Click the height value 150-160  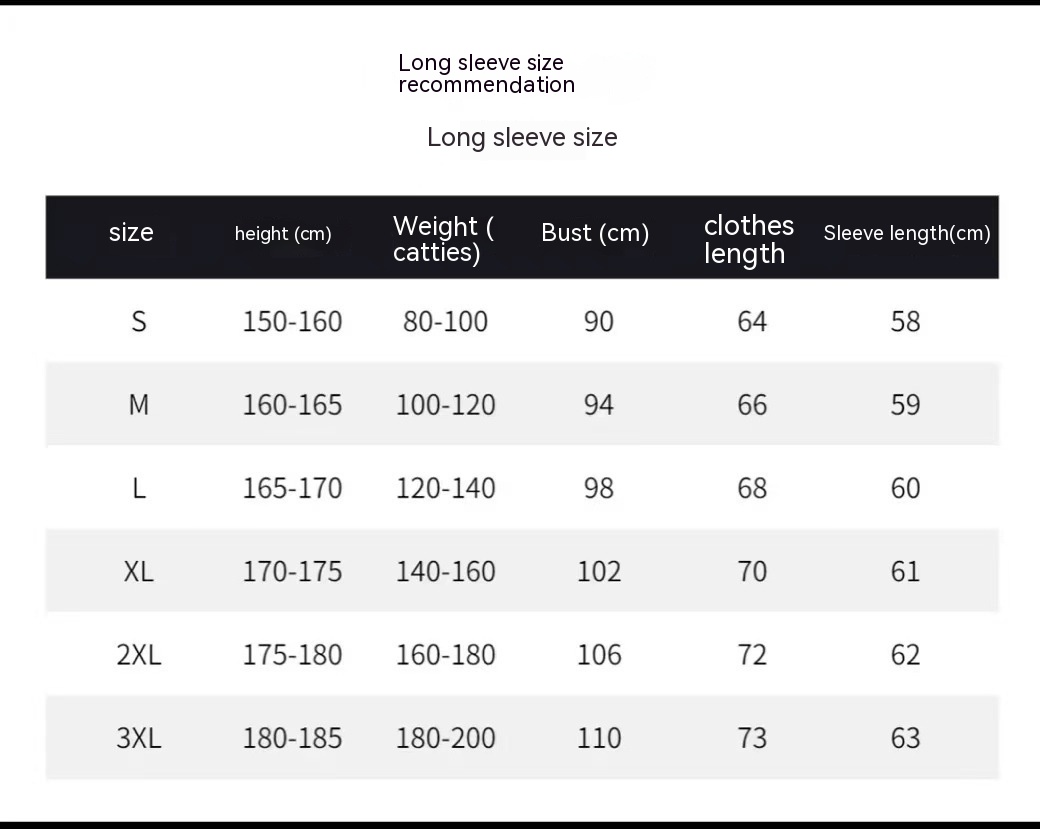click(x=292, y=321)
